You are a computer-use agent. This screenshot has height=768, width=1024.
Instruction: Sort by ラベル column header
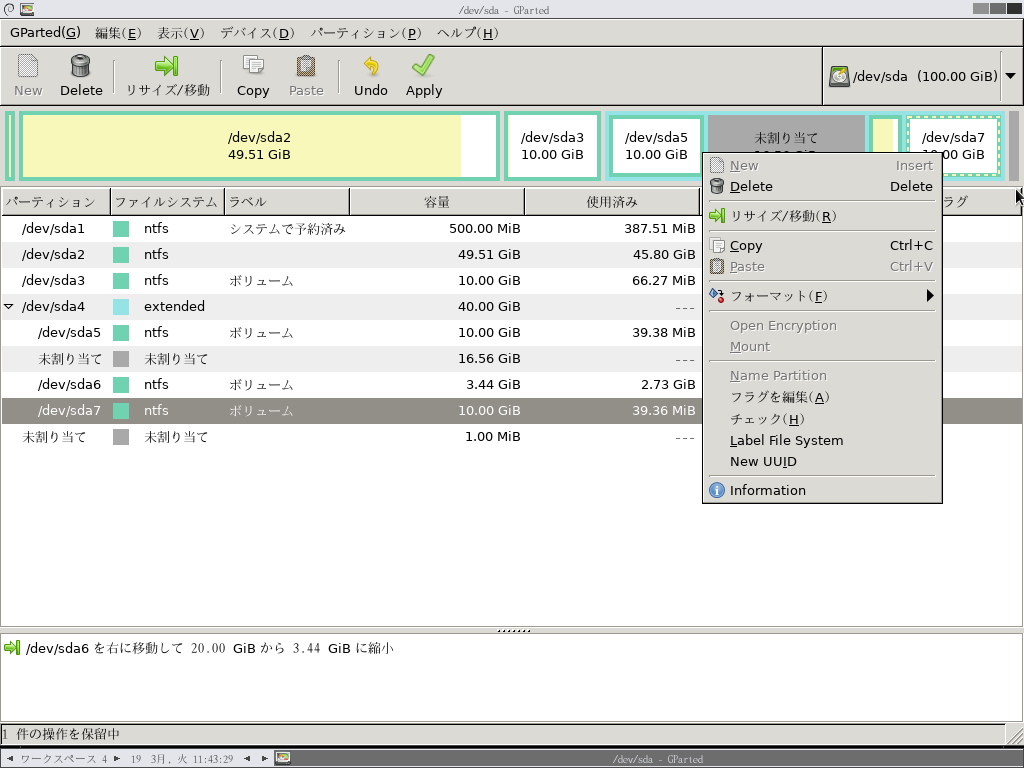287,202
